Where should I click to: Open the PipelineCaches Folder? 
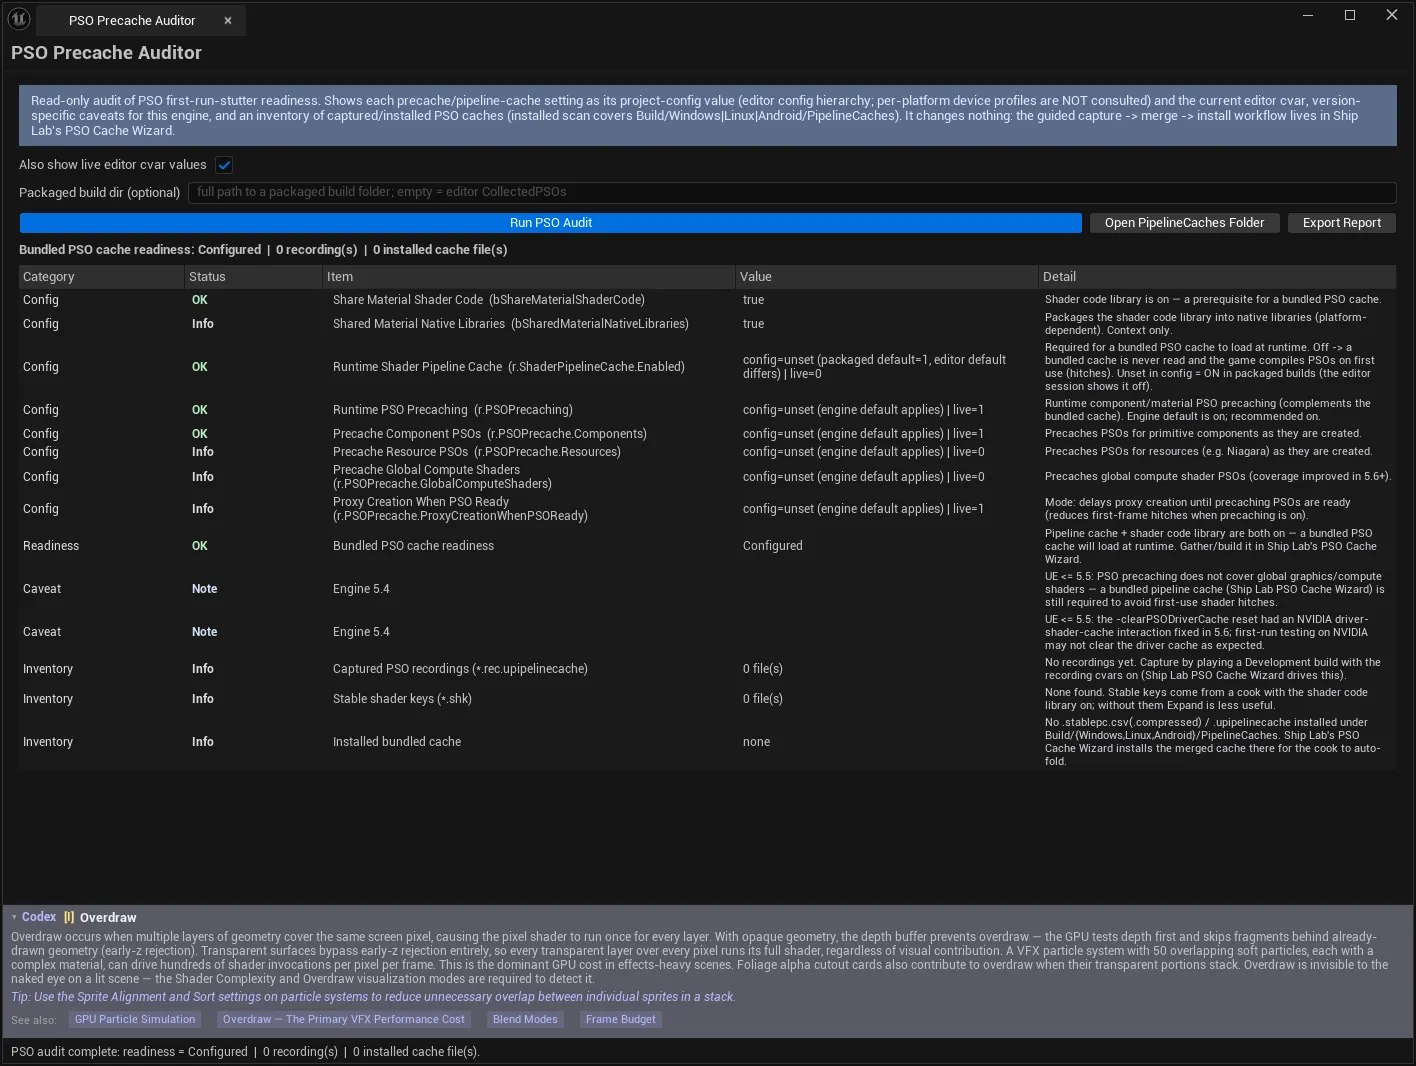[x=1184, y=223]
